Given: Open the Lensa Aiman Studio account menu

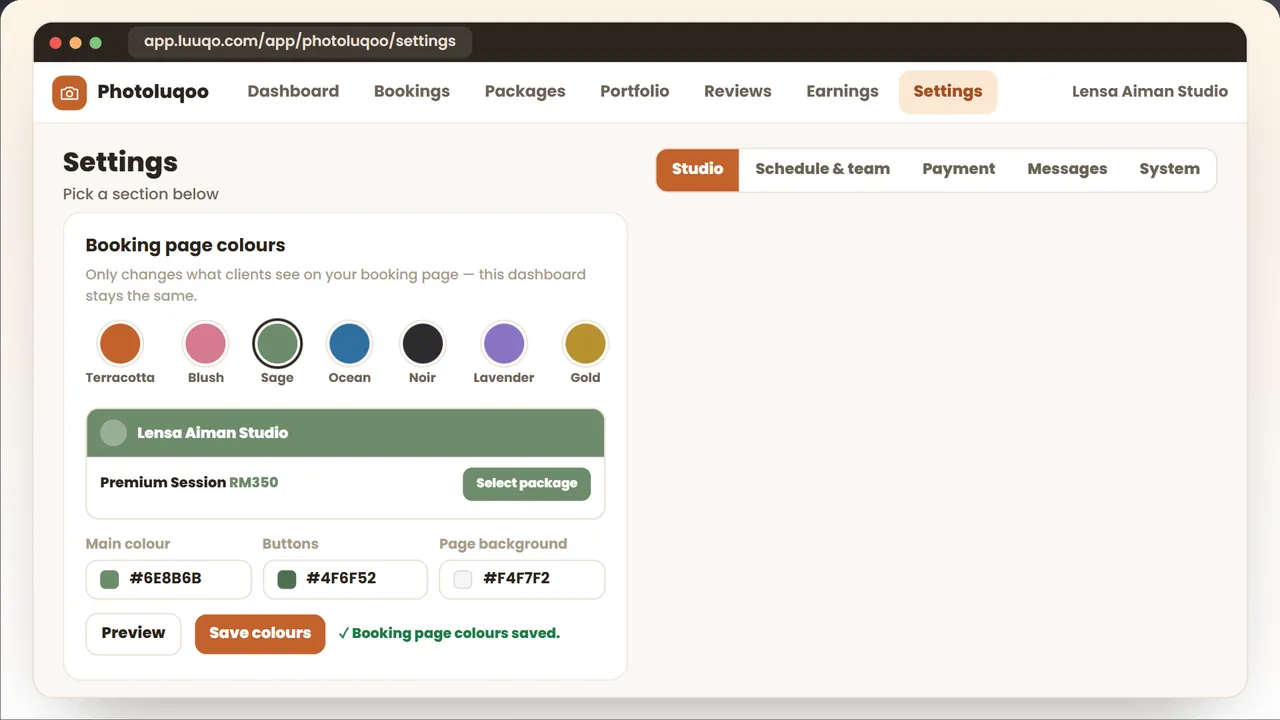Looking at the screenshot, I should [x=1150, y=92].
